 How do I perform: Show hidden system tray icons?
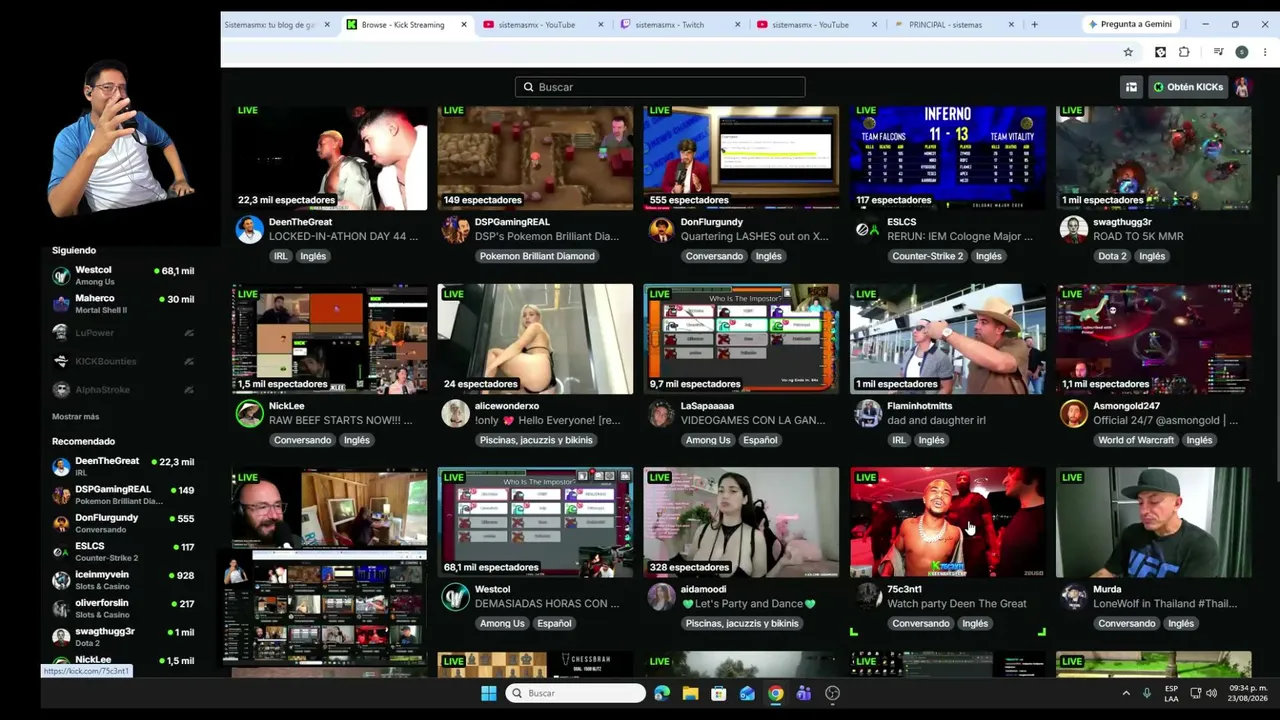(1126, 693)
